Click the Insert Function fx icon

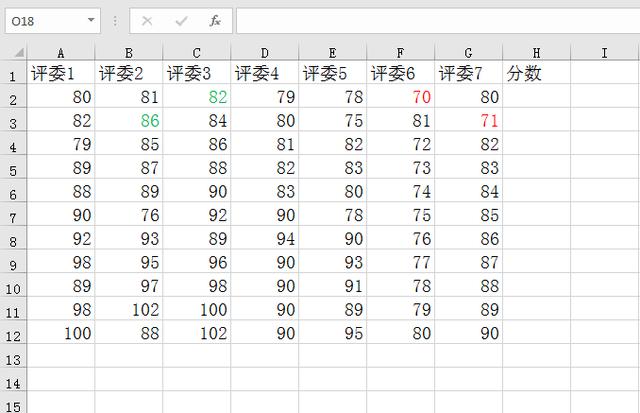click(215, 21)
